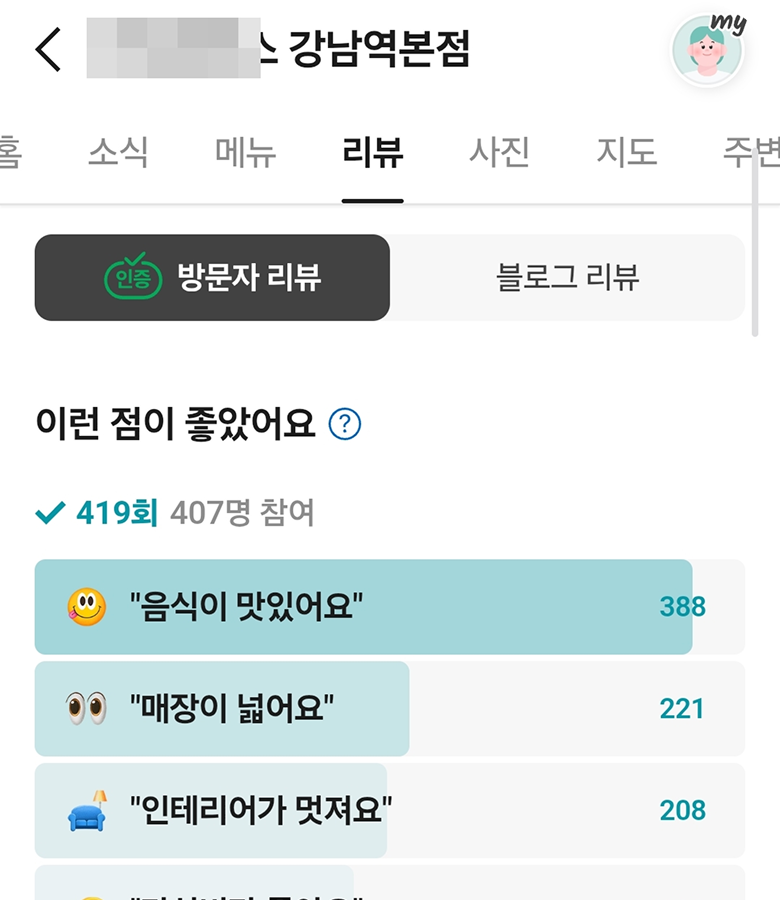780x900 pixels.
Task: Switch to 블로그 리뷰 toggle
Action: tap(567, 277)
